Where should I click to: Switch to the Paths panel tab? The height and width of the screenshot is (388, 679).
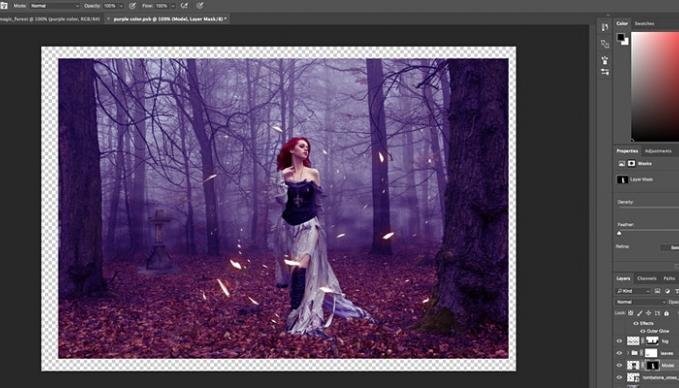pos(669,278)
